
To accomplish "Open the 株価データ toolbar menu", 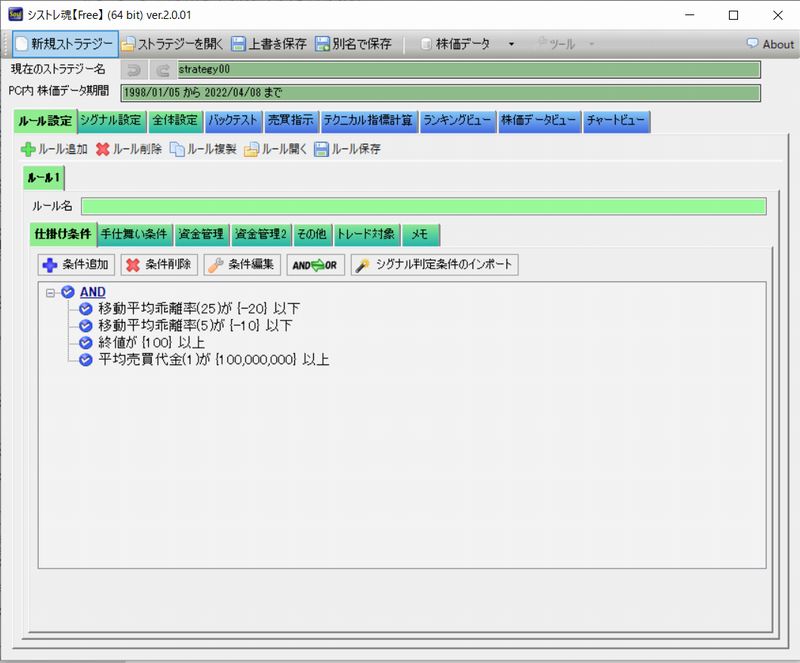I will 456,44.
